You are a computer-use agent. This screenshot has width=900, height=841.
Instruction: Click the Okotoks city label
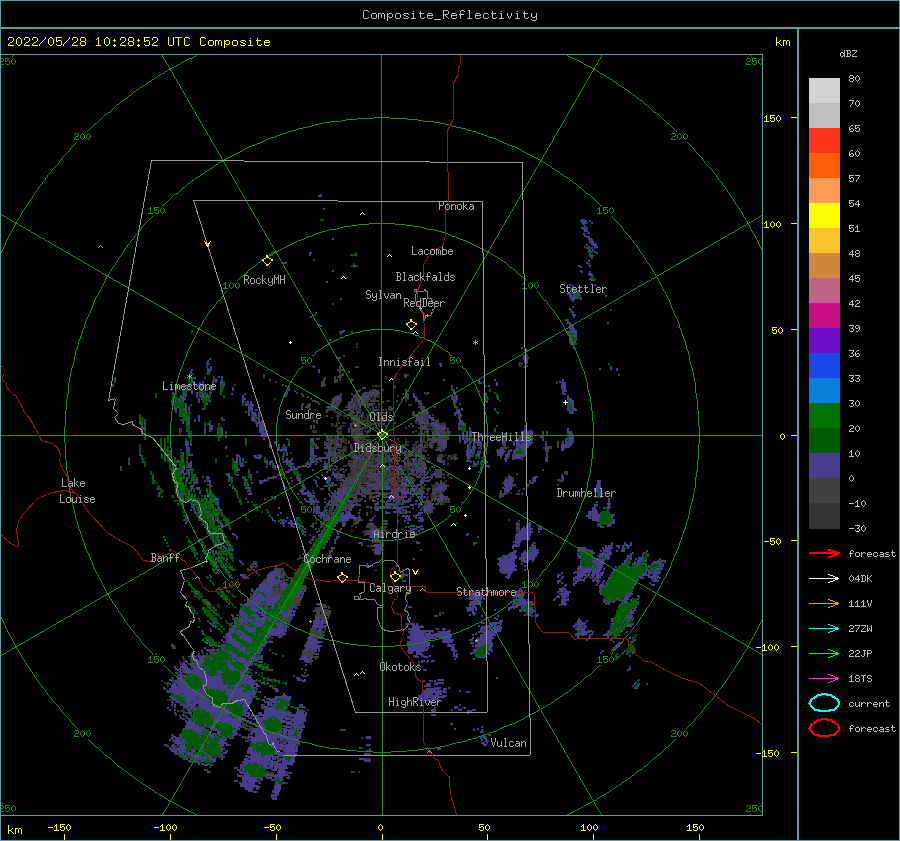(400, 666)
